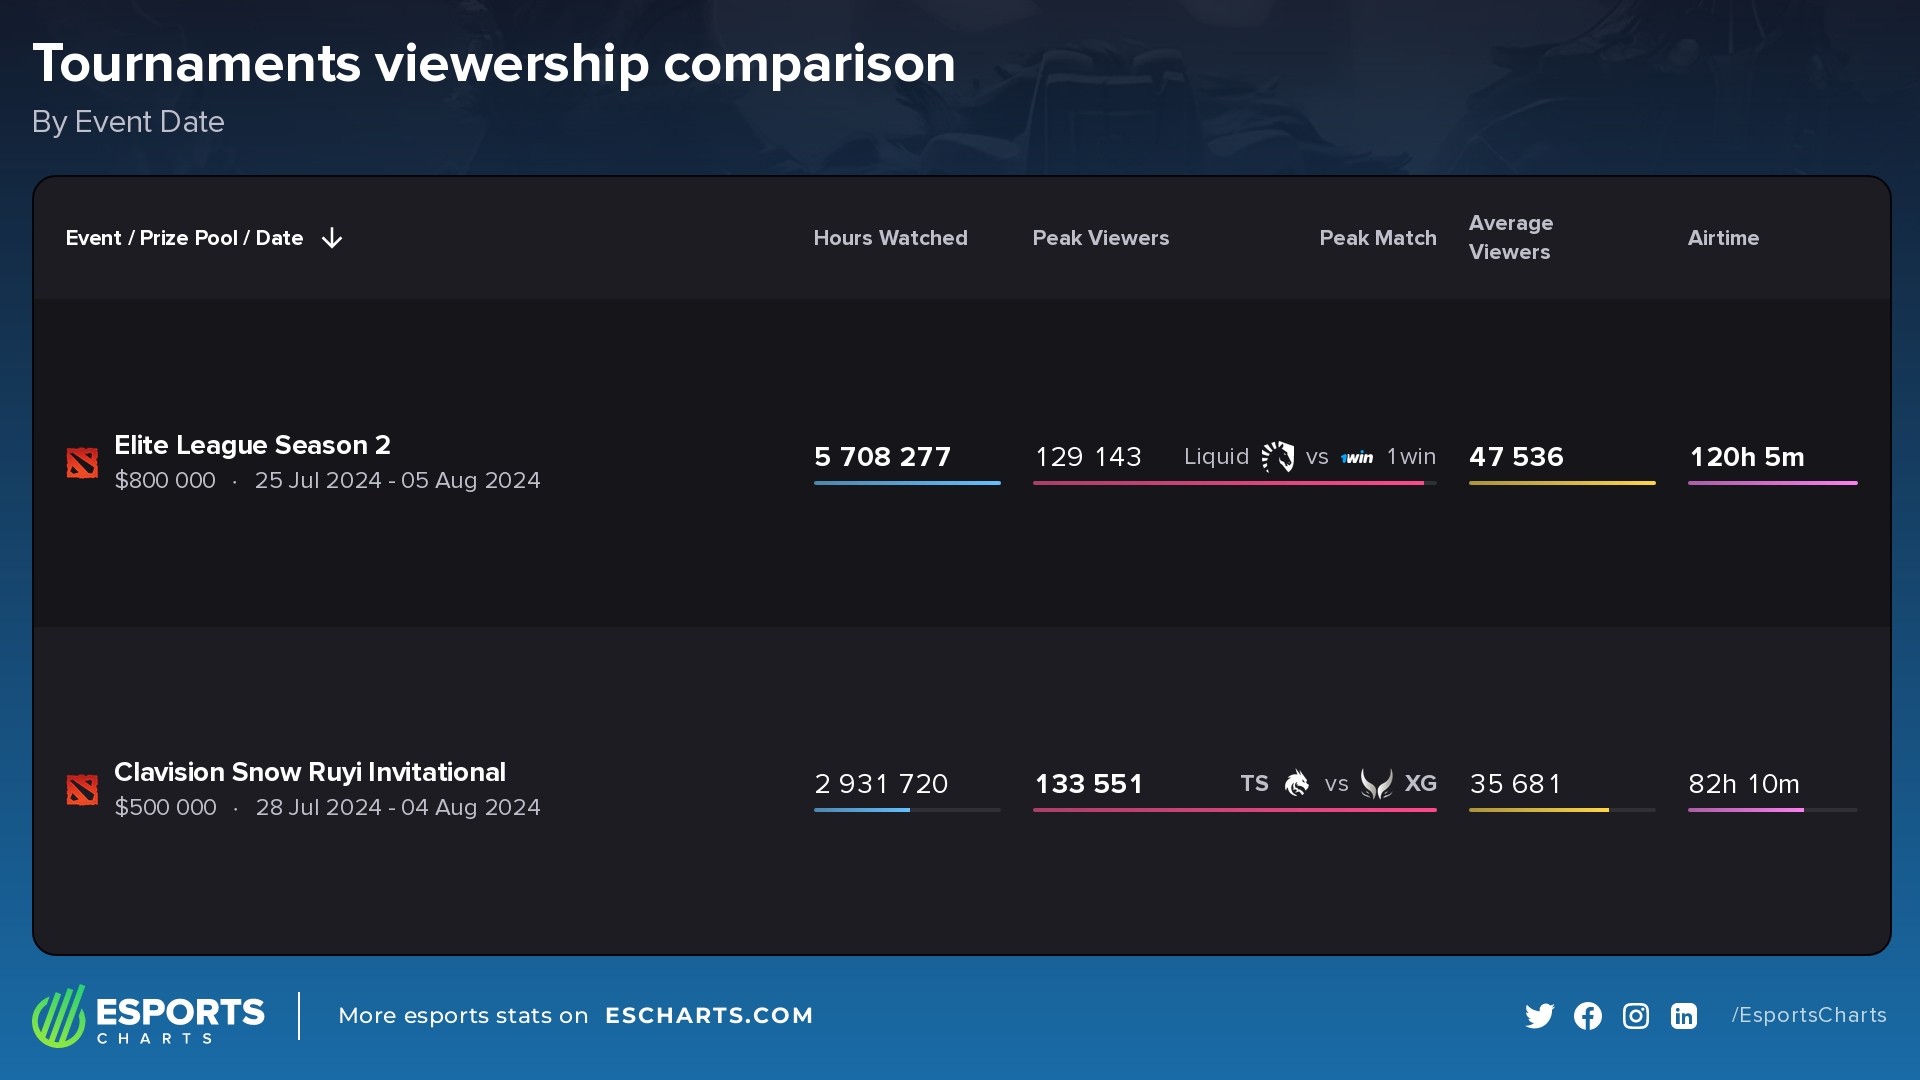Open the Clavision Snow Ruyi Invitational tournament

pyautogui.click(x=310, y=771)
